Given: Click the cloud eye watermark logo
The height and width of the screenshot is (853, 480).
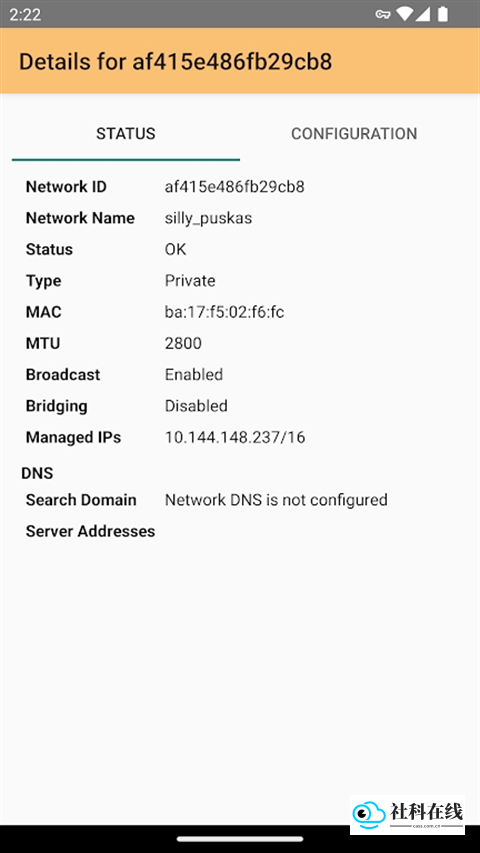Looking at the screenshot, I should [369, 814].
